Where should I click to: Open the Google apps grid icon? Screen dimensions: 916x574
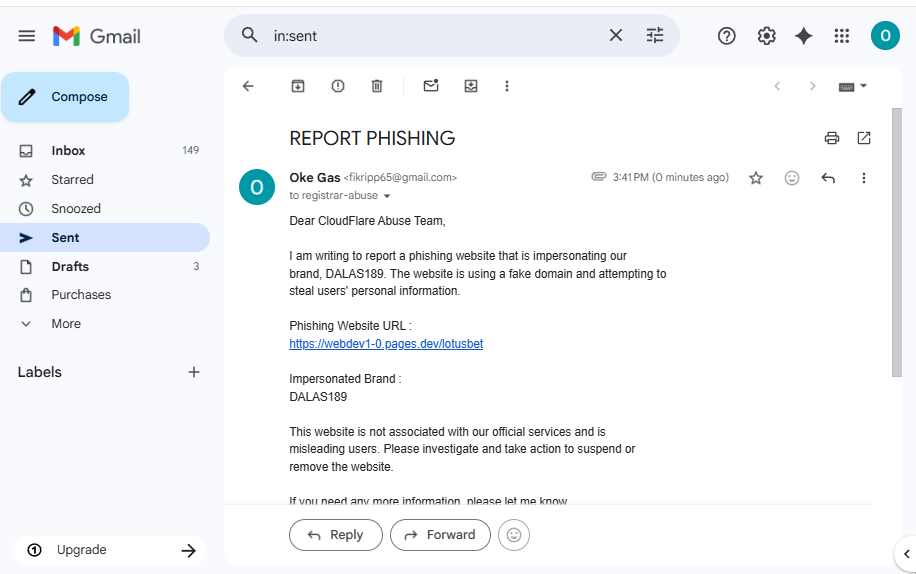click(x=842, y=36)
